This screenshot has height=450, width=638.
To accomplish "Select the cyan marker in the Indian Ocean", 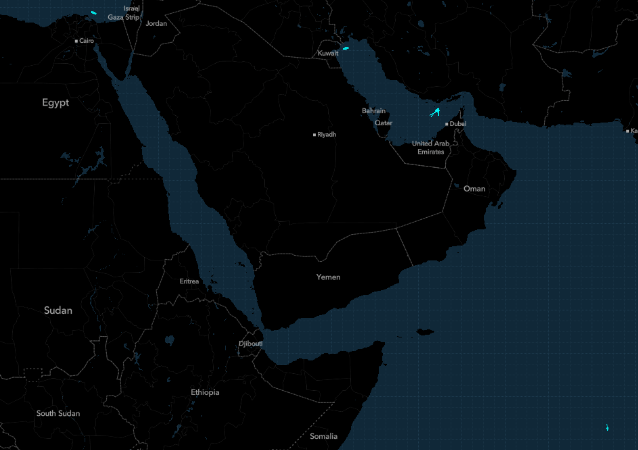I will 607,428.
